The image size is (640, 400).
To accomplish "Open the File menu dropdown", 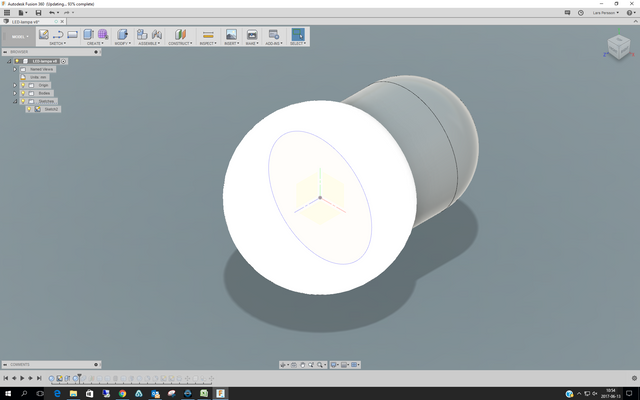I will (22, 13).
